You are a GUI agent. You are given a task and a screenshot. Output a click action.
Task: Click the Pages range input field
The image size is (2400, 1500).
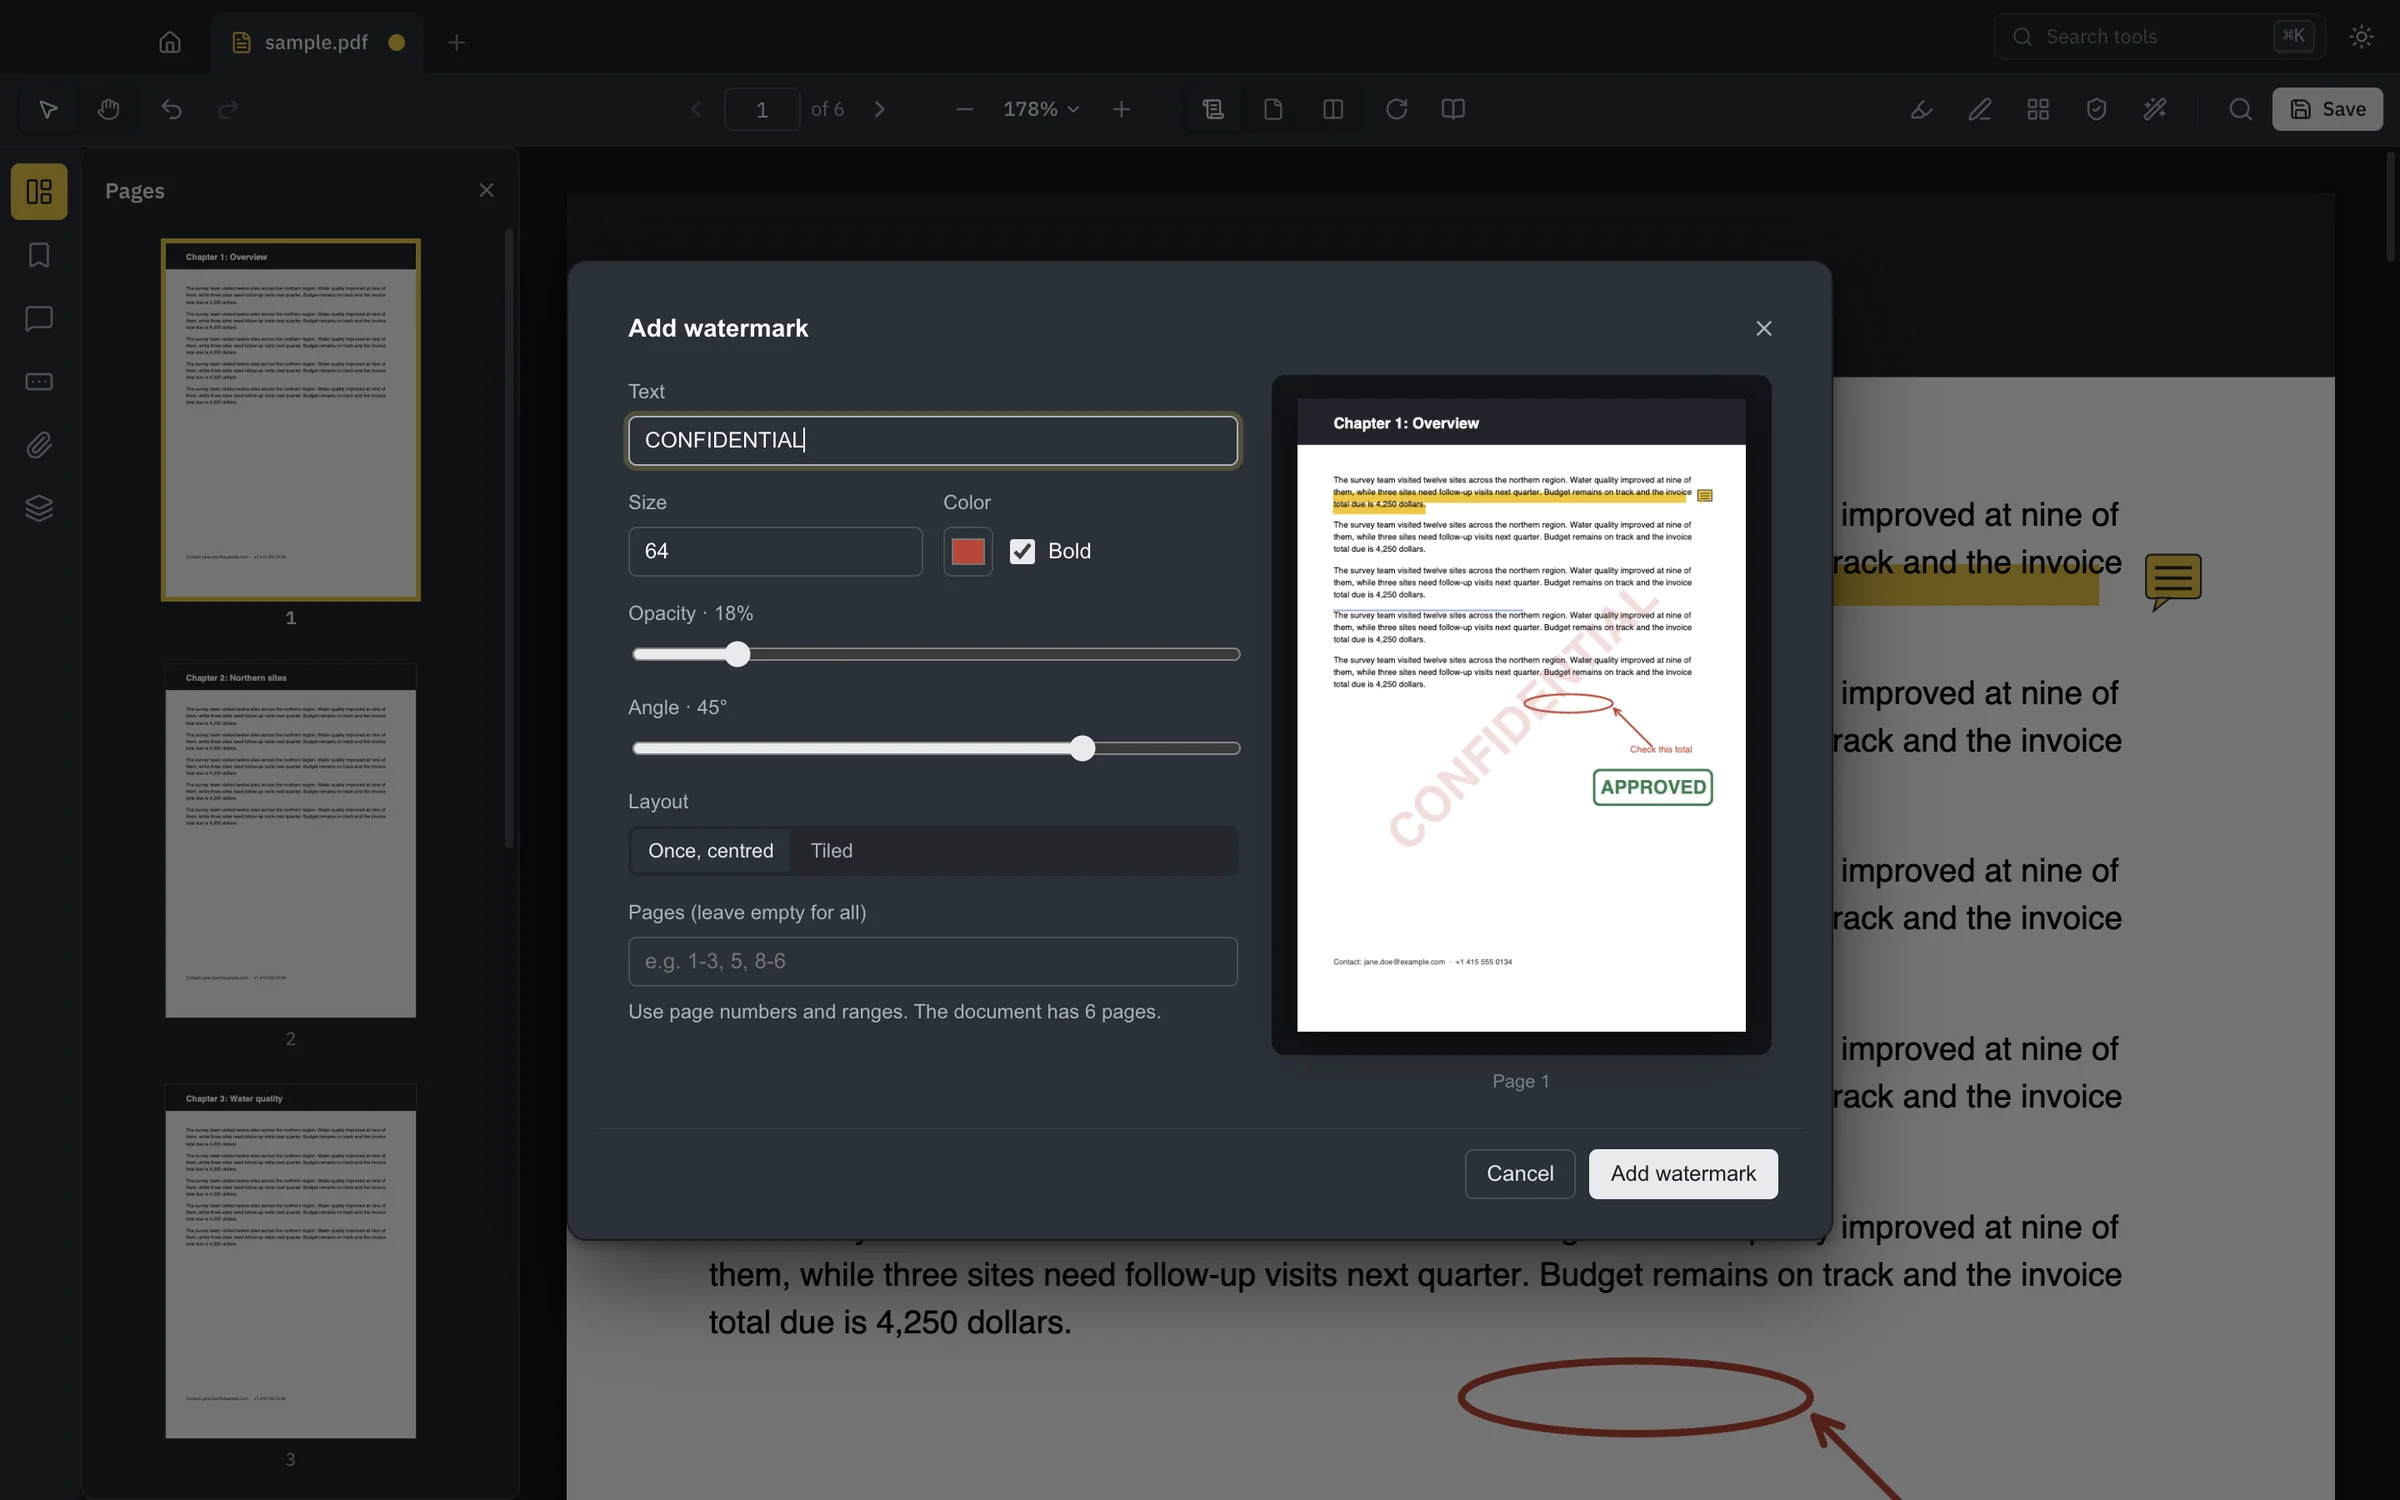(933, 962)
